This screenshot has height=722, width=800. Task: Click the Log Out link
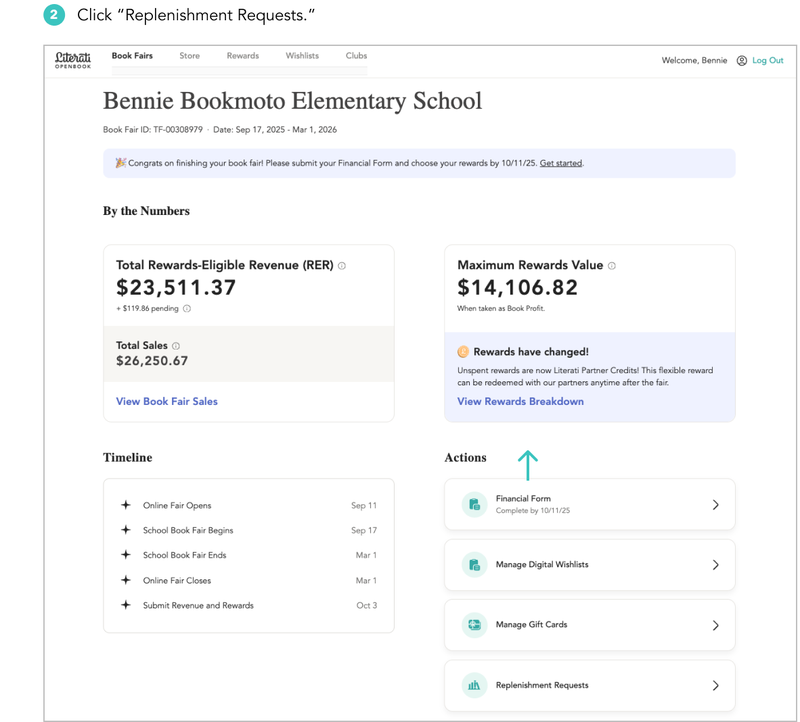click(x=768, y=60)
